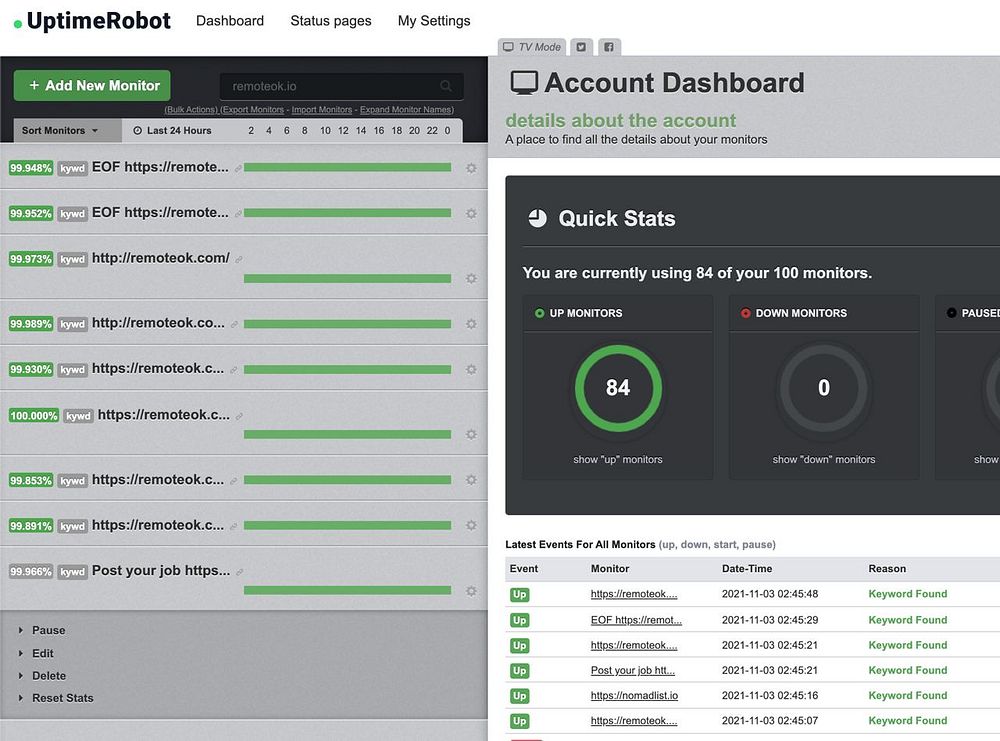Image resolution: width=1000 pixels, height=741 pixels.
Task: Click uptime bar of 99.853% monitor
Action: point(348,480)
